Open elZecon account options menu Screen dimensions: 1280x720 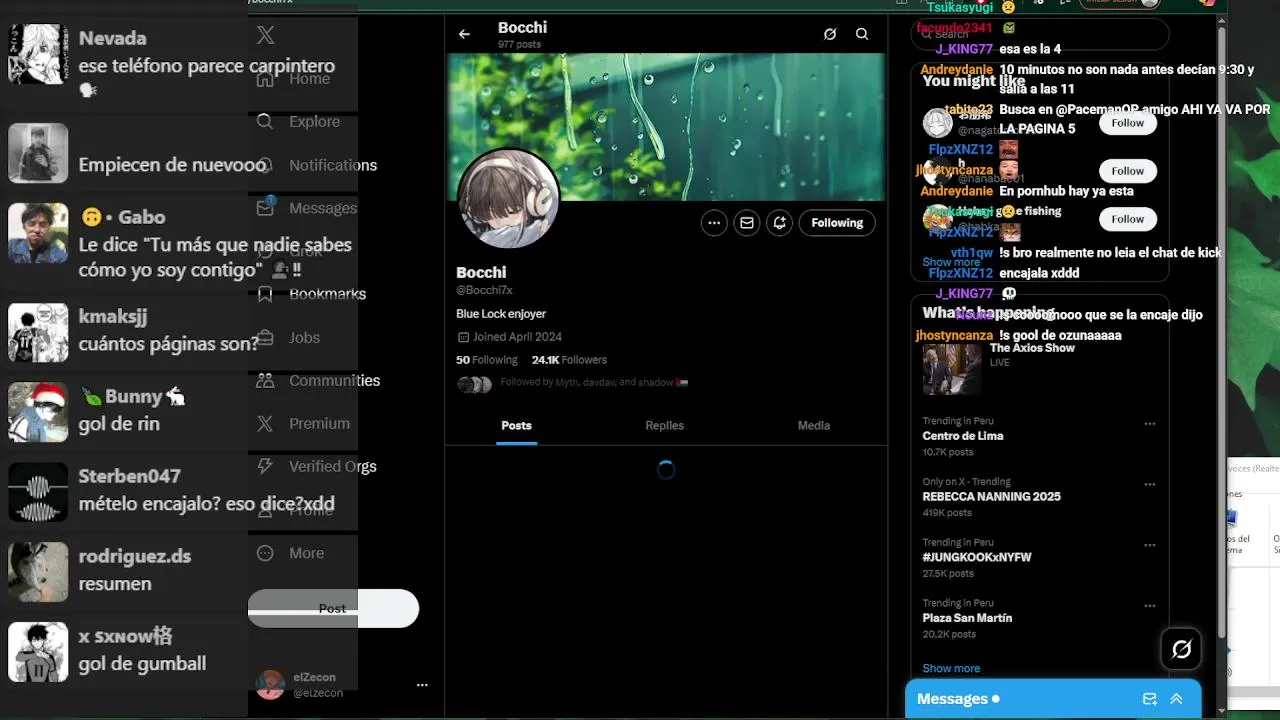[x=422, y=685]
